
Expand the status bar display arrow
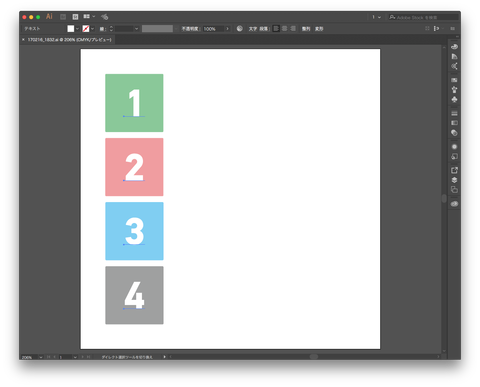[x=164, y=357]
